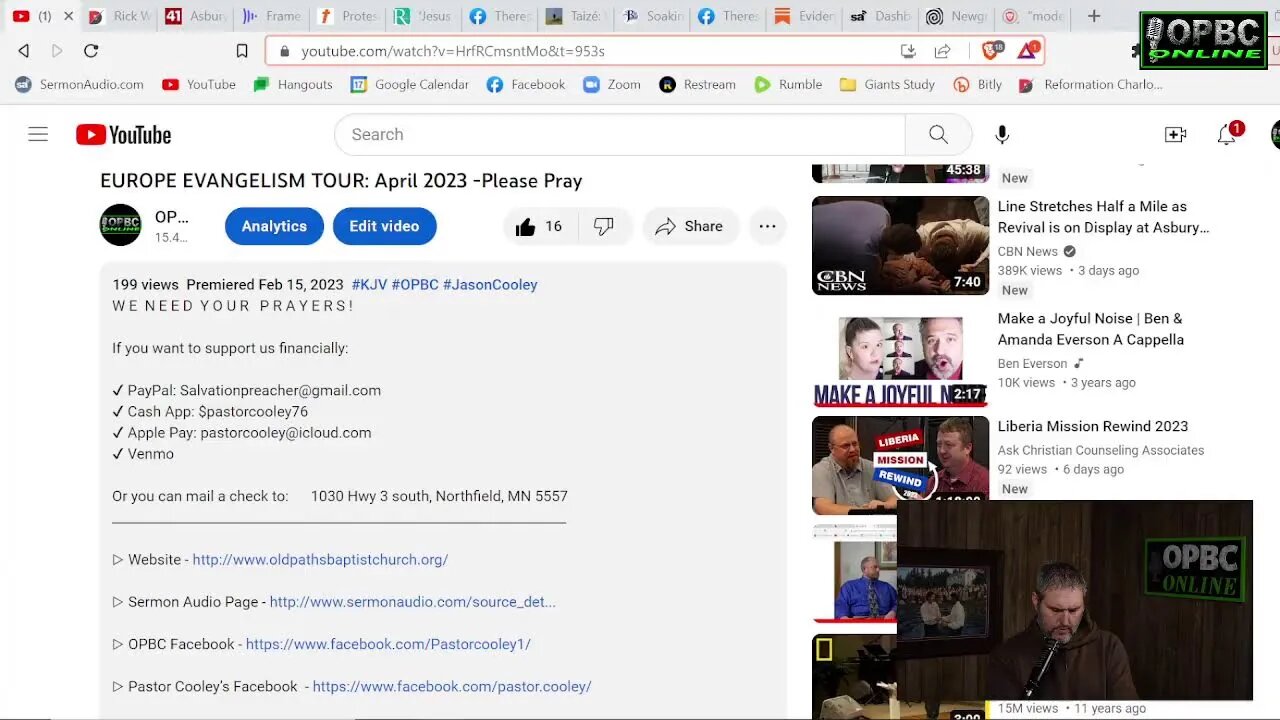The height and width of the screenshot is (720, 1280).
Task: Click the browser address bar URL
Action: (x=453, y=51)
